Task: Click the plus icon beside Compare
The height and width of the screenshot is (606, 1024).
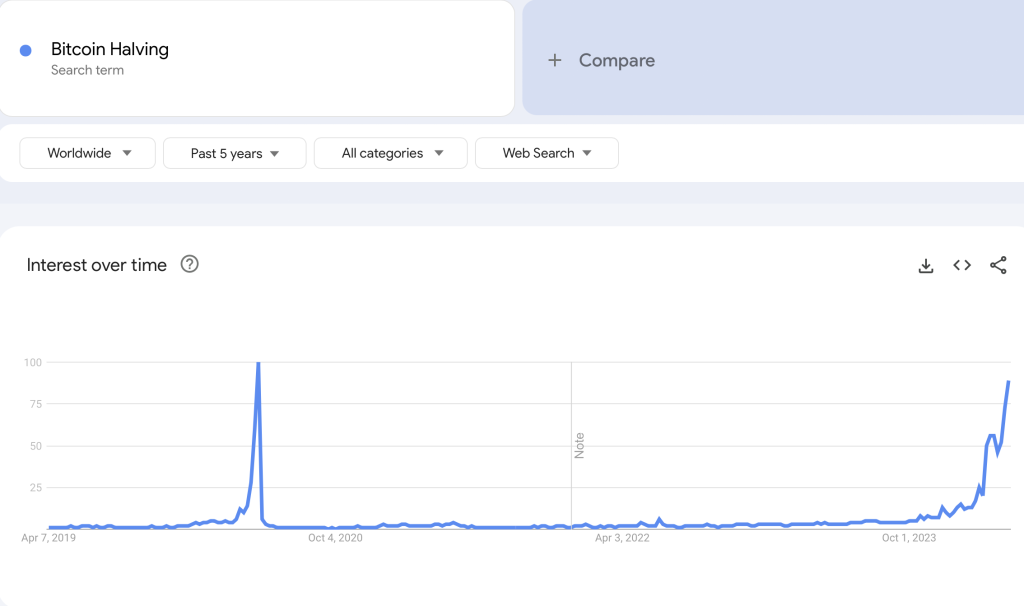Action: [x=555, y=60]
